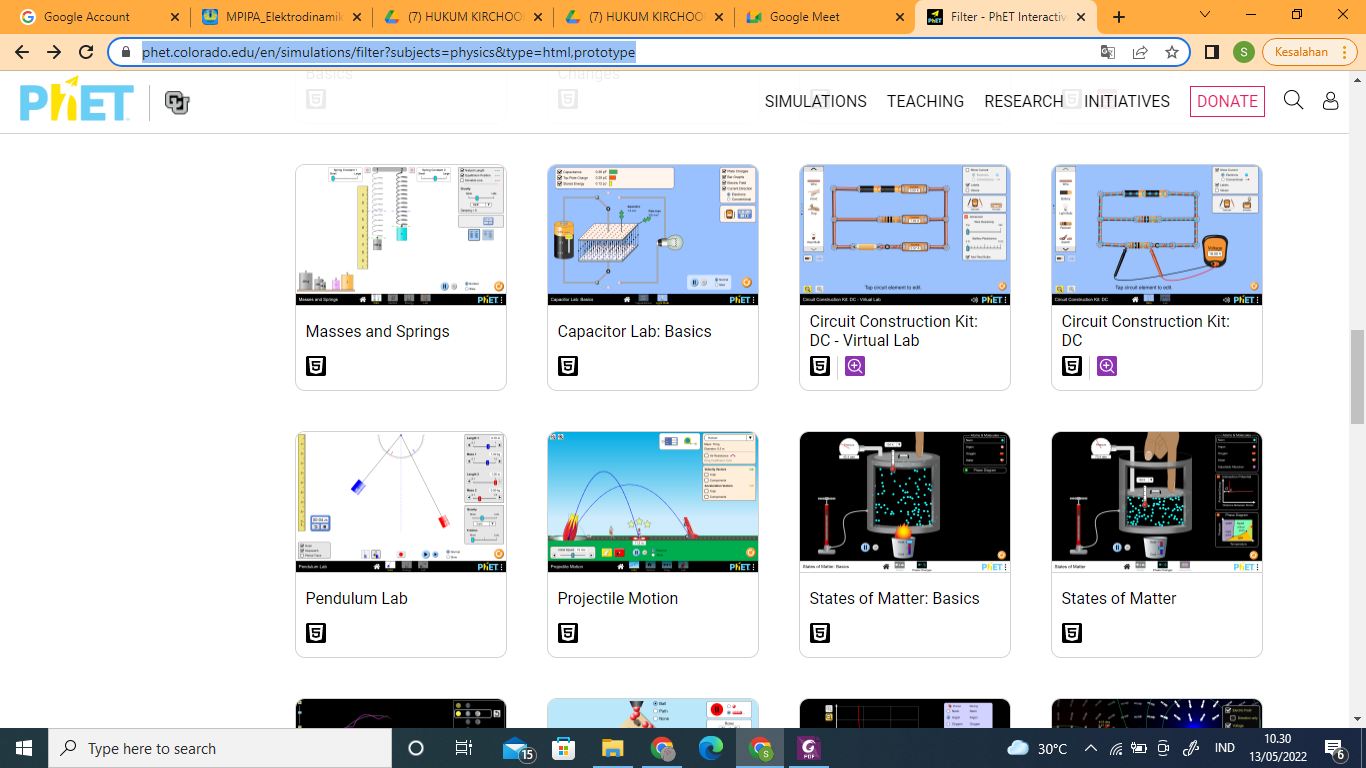Screen dimensions: 1366x768
Task: Open the TEACHING menu
Action: click(925, 101)
